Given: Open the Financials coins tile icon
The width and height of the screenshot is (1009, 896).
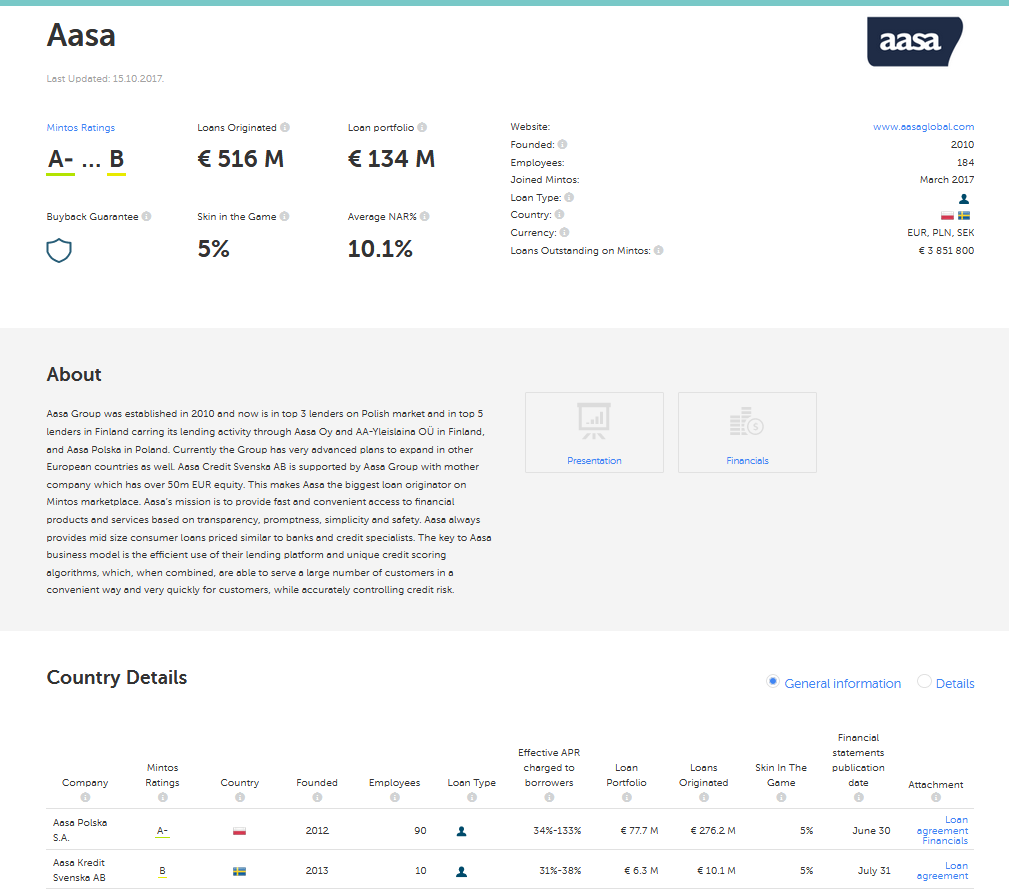Looking at the screenshot, I should pos(747,422).
